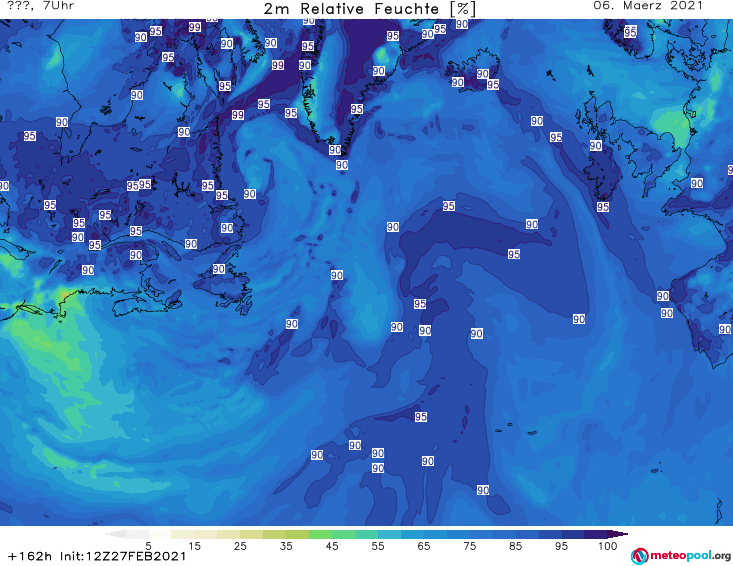Click the legend value 55
733x566 pixels.
(378, 546)
